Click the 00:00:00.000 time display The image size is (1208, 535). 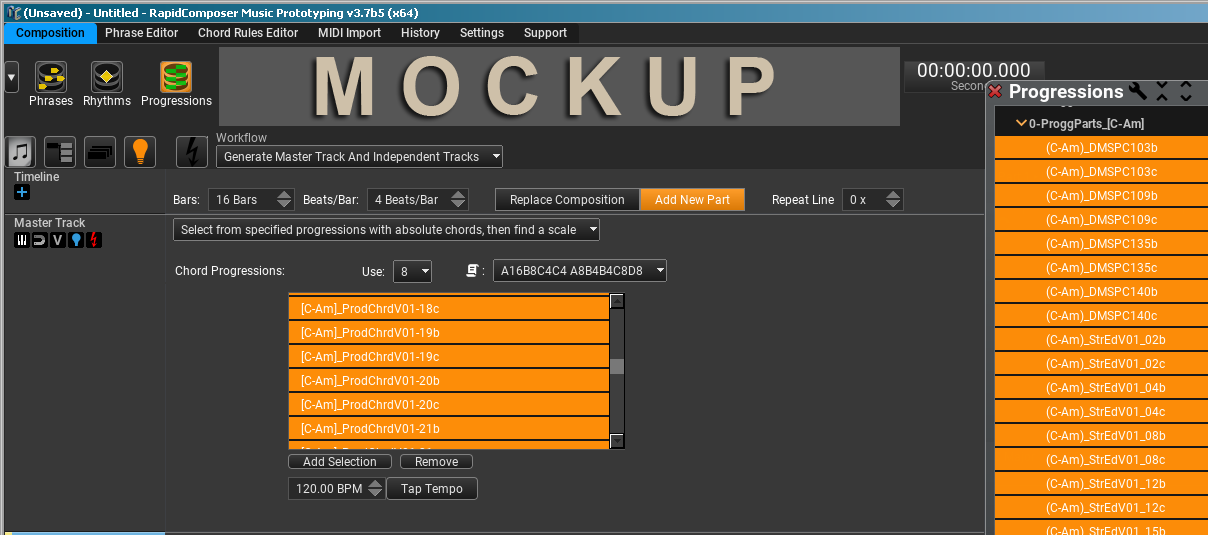coord(973,70)
